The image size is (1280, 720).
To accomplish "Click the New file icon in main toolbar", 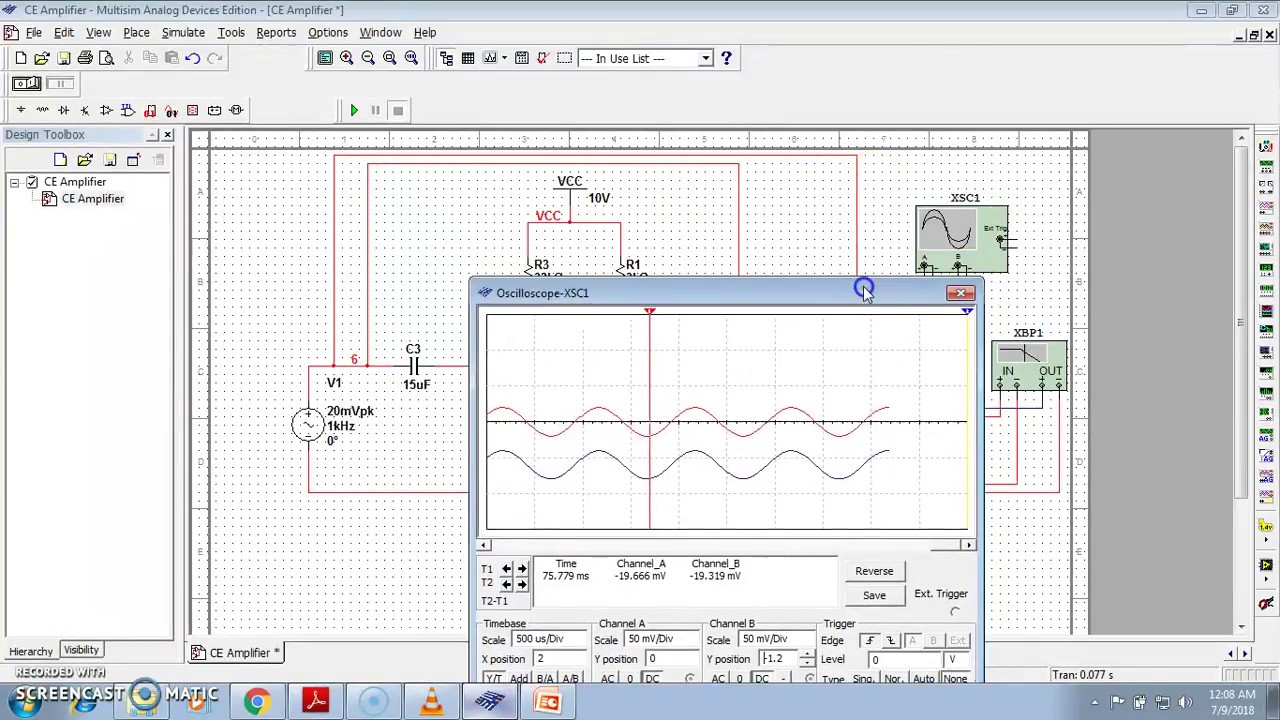I will [x=20, y=58].
